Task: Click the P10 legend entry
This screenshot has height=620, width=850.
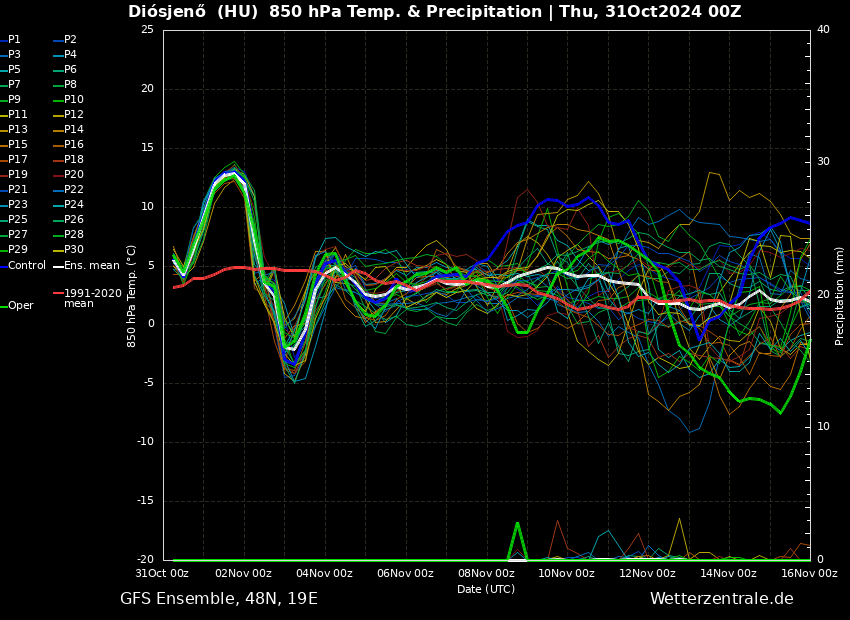Action: [74, 100]
